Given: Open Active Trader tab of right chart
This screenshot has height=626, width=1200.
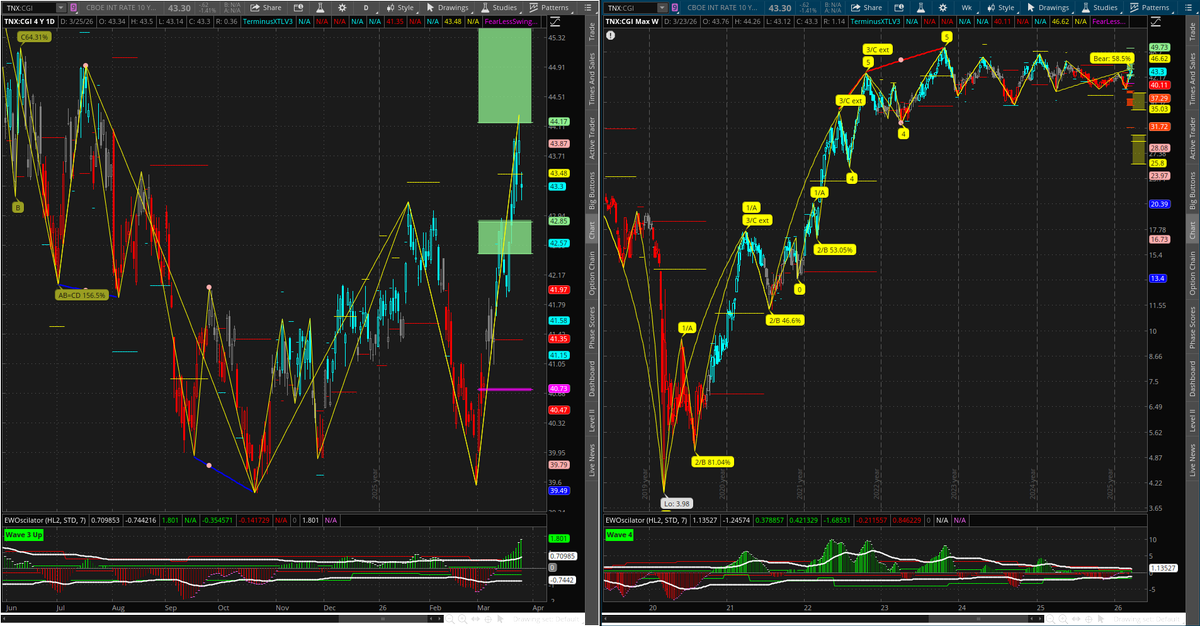Looking at the screenshot, I should [1192, 138].
